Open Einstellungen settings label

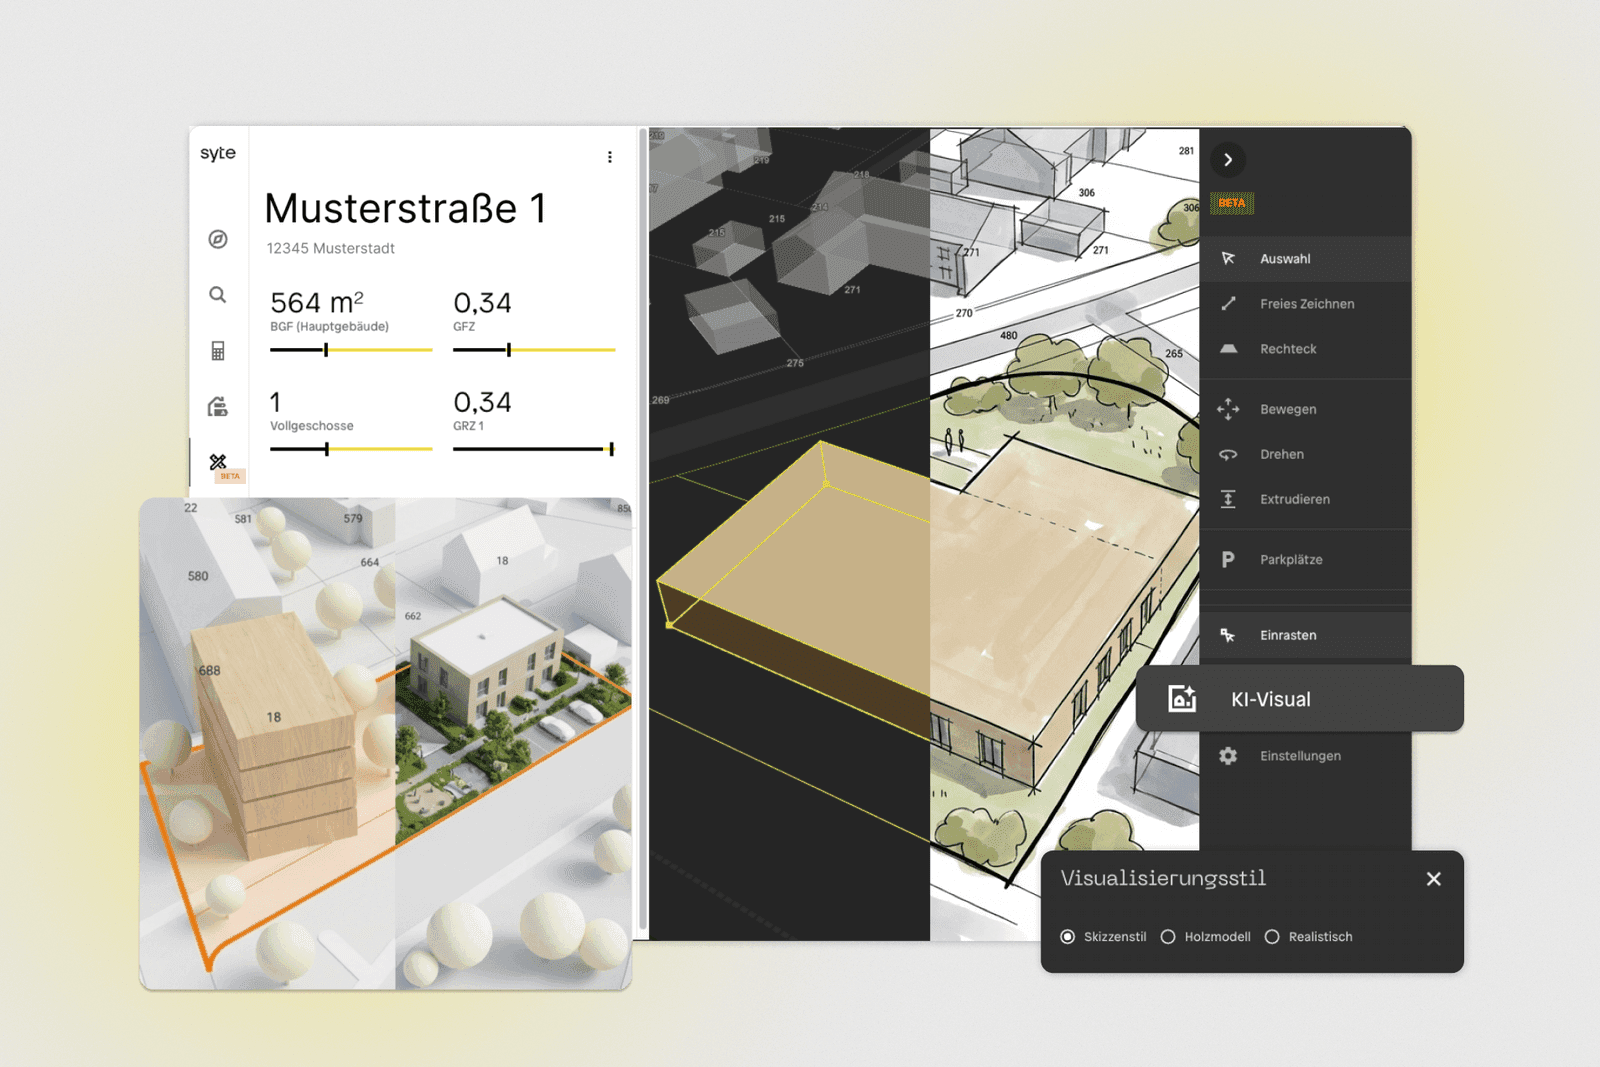(x=1300, y=756)
